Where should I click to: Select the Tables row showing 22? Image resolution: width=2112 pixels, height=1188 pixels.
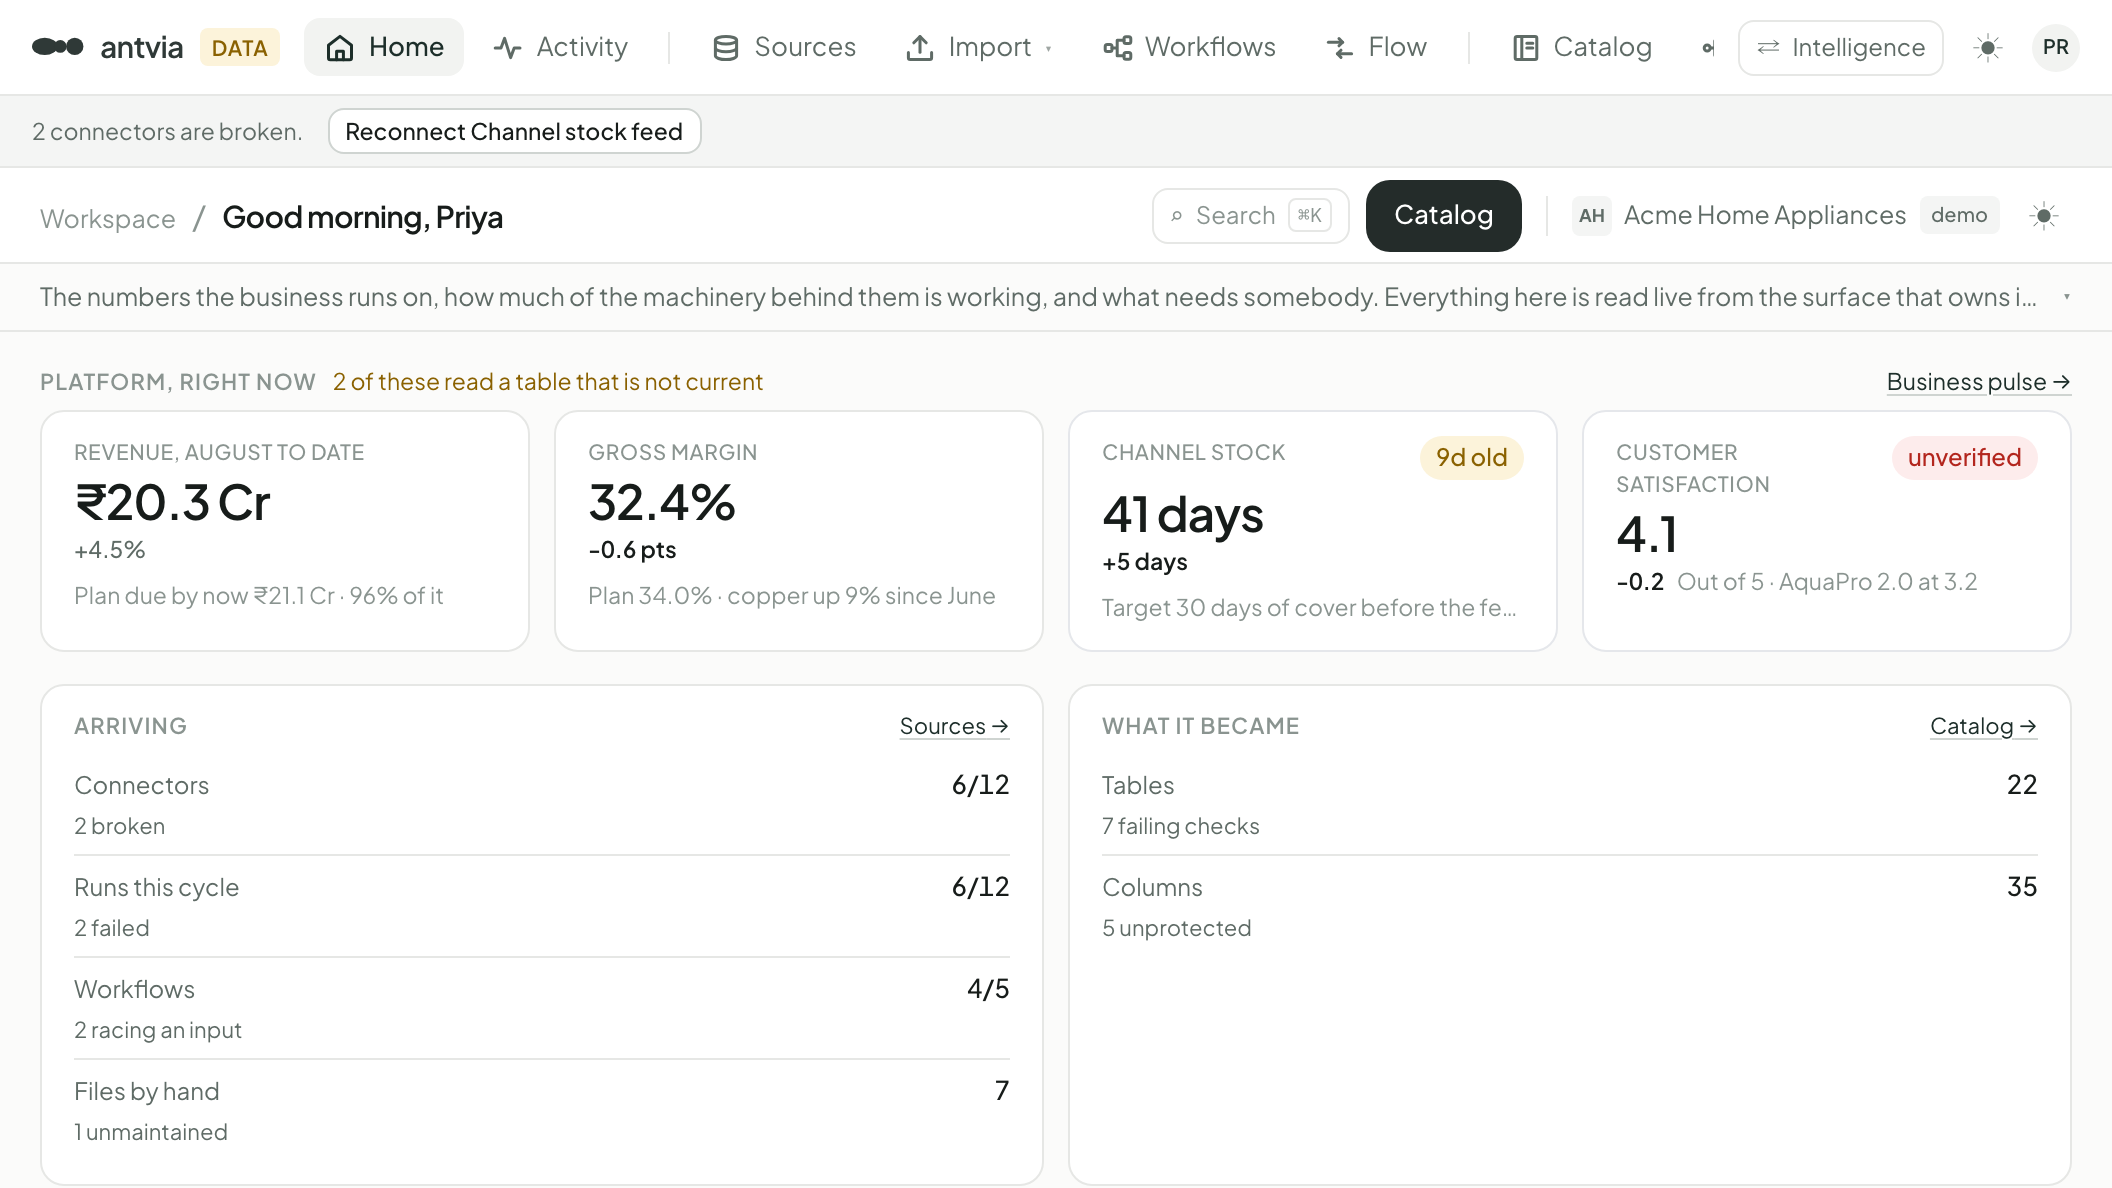(x=1570, y=805)
